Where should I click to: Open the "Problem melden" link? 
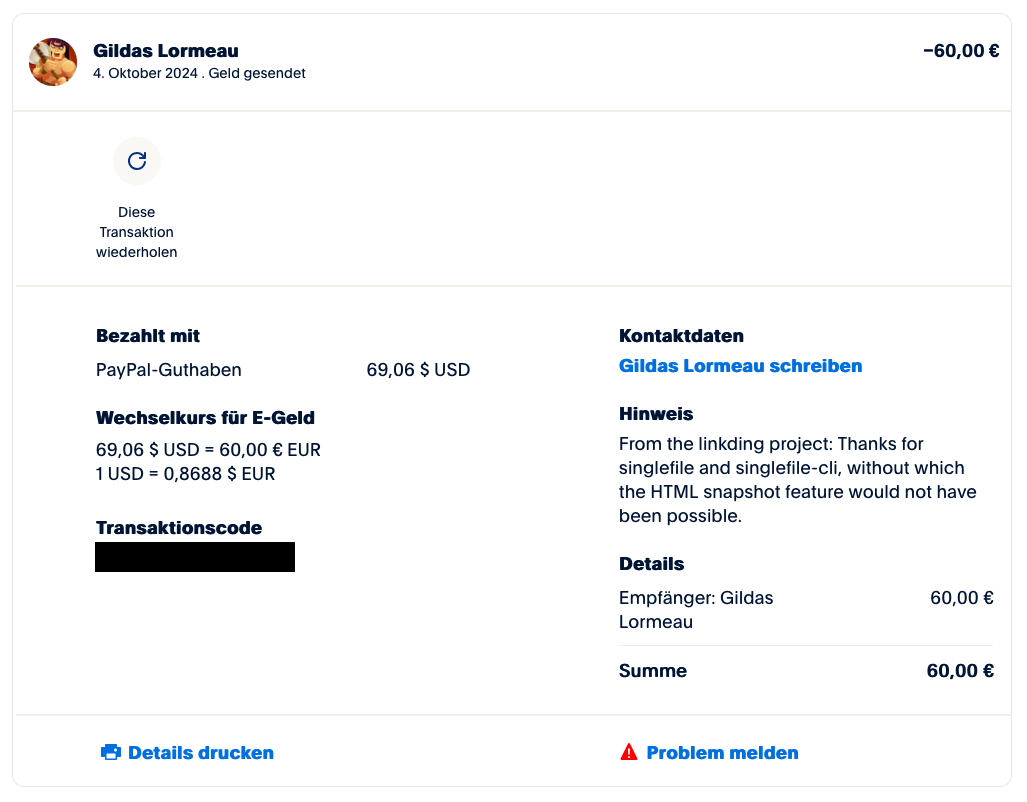(722, 753)
